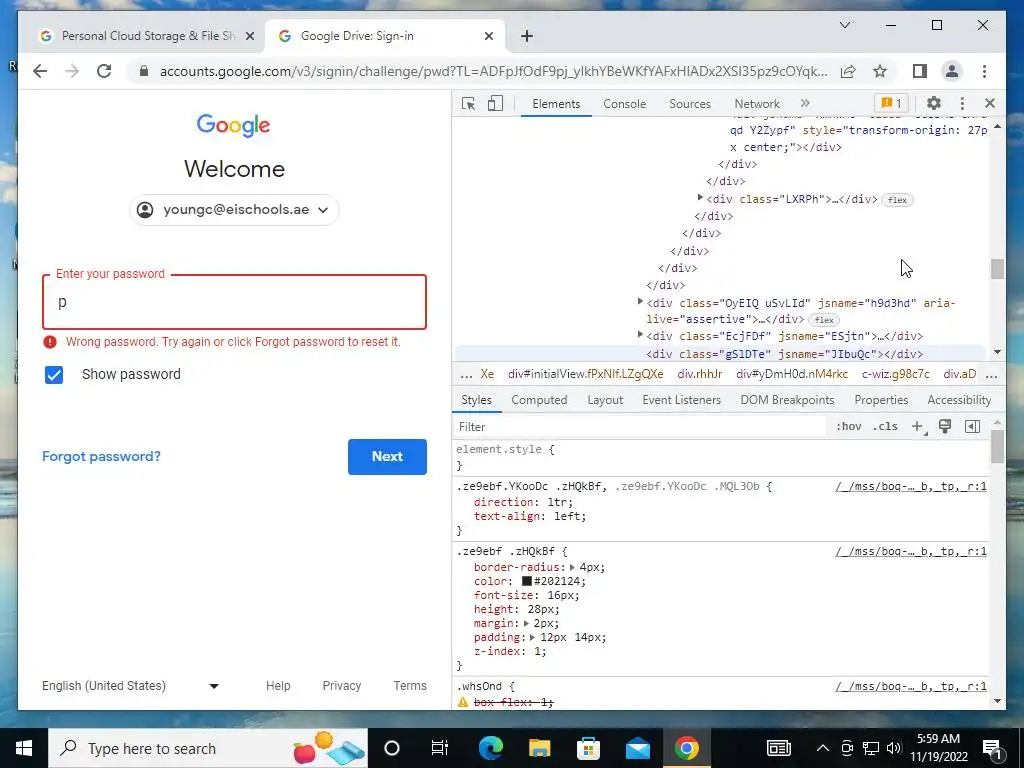Open the Help link
This screenshot has height=768, width=1024.
pyautogui.click(x=278, y=686)
